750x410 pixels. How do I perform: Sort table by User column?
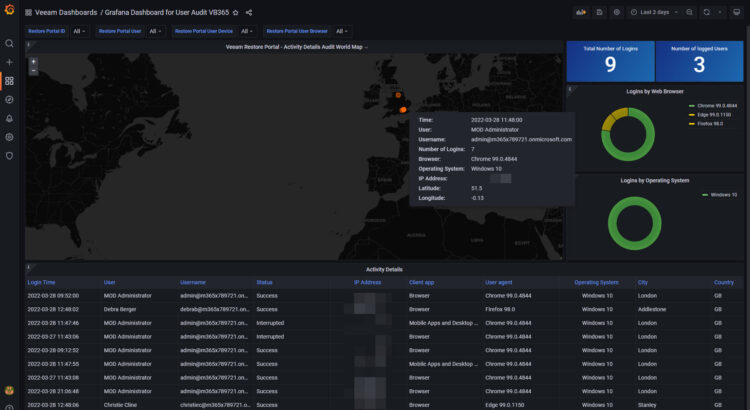coord(109,282)
